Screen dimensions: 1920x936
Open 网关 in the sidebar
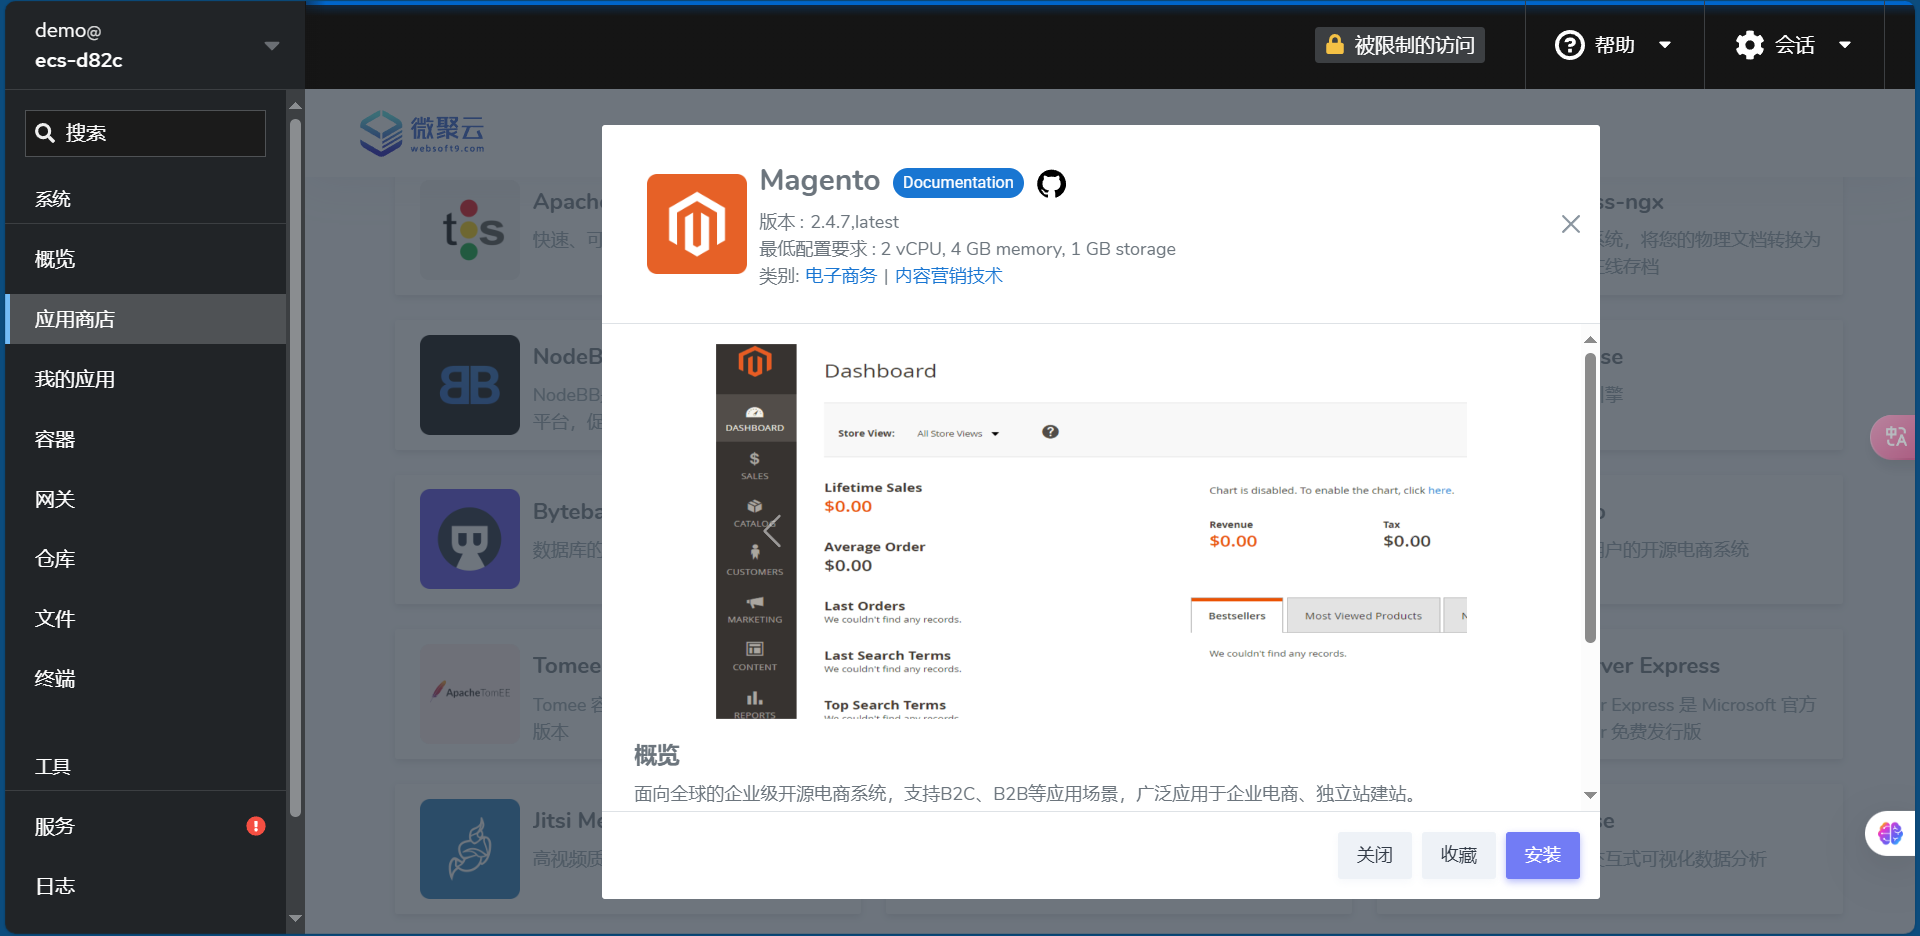point(146,499)
